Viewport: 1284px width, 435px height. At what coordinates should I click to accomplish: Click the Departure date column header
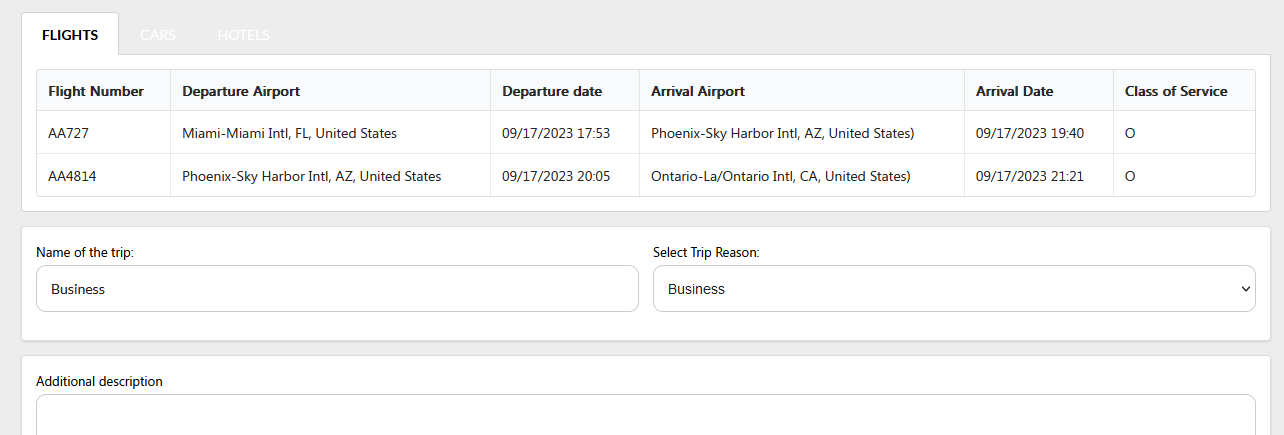[552, 91]
